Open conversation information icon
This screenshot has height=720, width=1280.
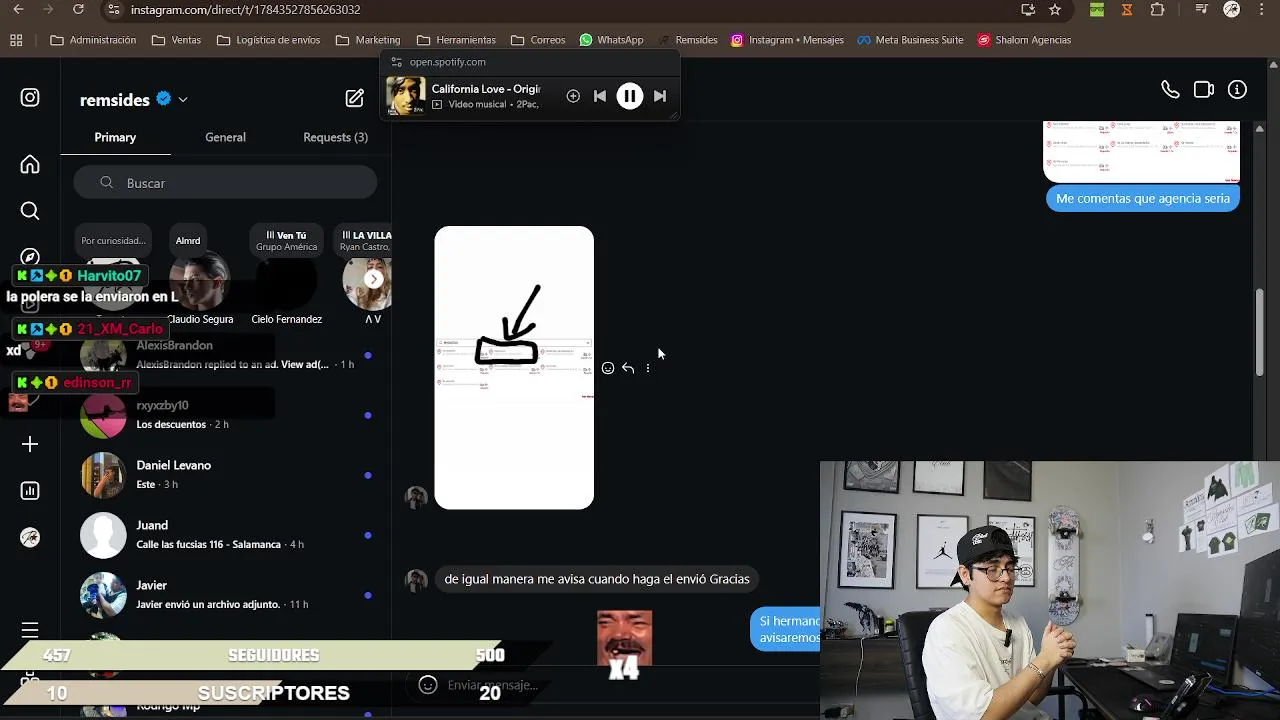coord(1238,89)
